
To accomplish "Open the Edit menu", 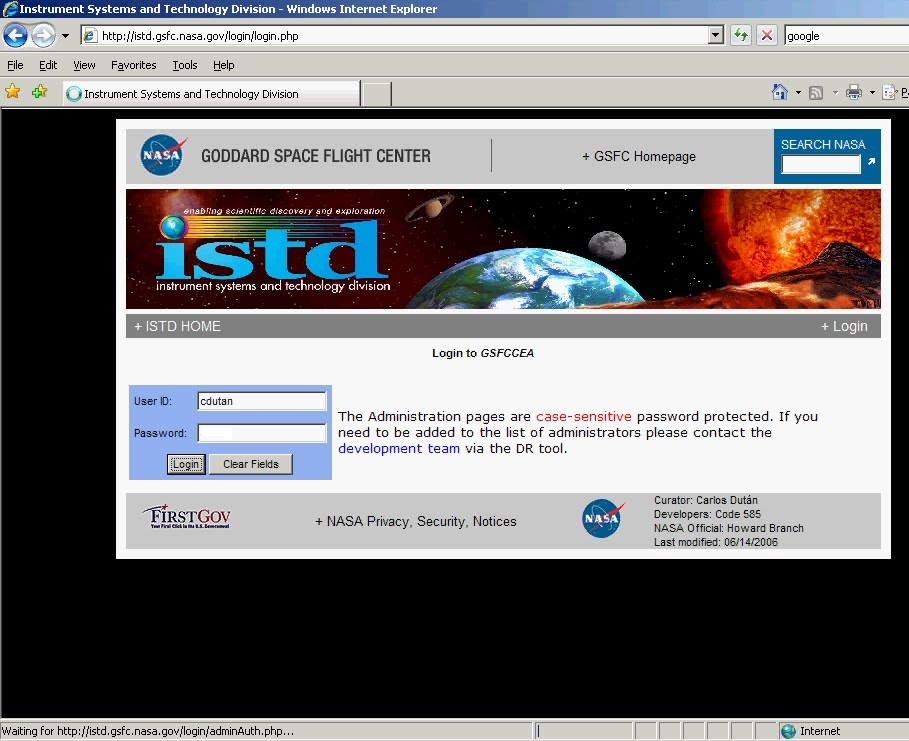I will pos(48,65).
